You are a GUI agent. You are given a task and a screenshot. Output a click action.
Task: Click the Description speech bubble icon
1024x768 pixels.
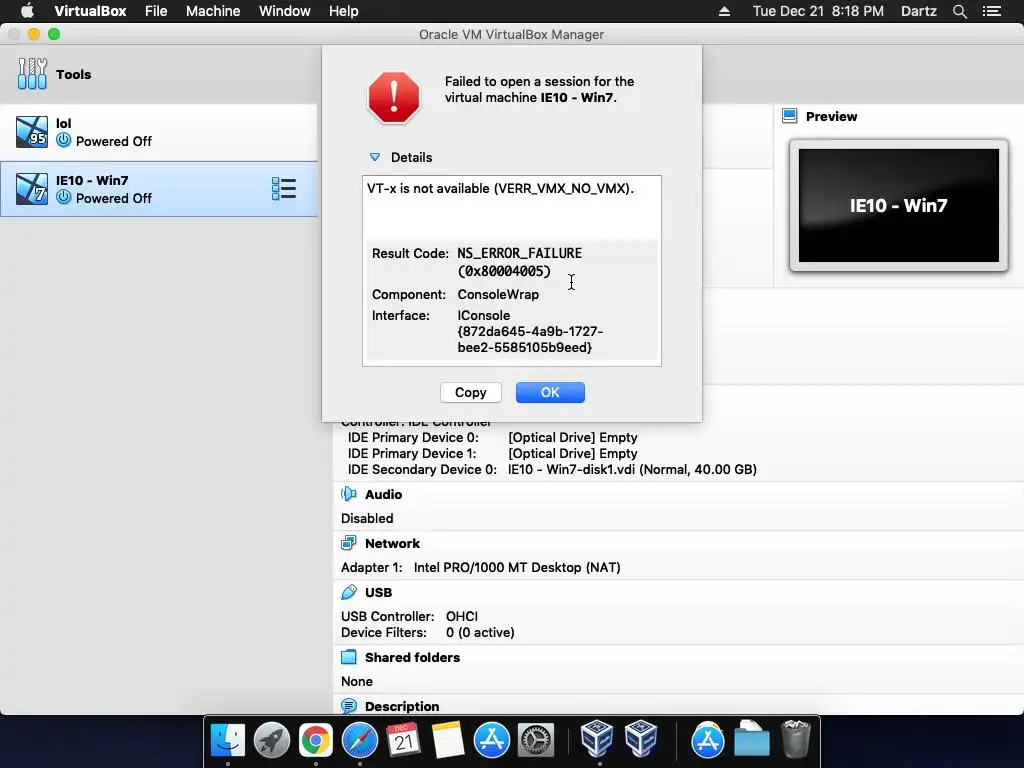point(349,706)
